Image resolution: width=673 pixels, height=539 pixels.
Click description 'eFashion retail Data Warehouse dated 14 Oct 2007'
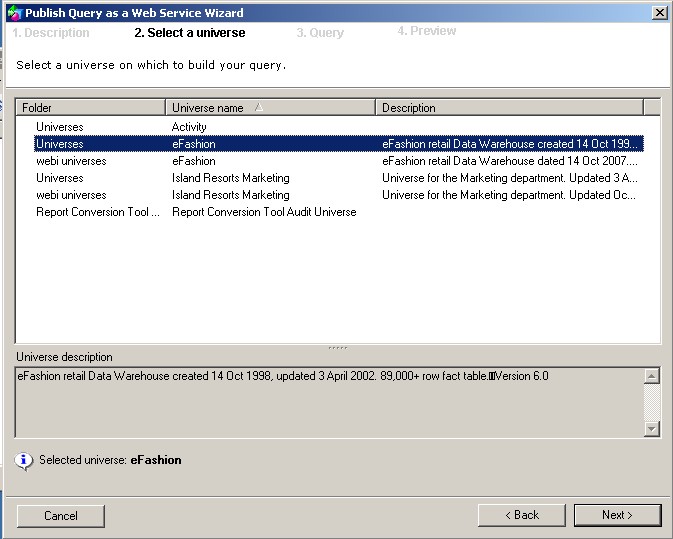[x=510, y=161]
